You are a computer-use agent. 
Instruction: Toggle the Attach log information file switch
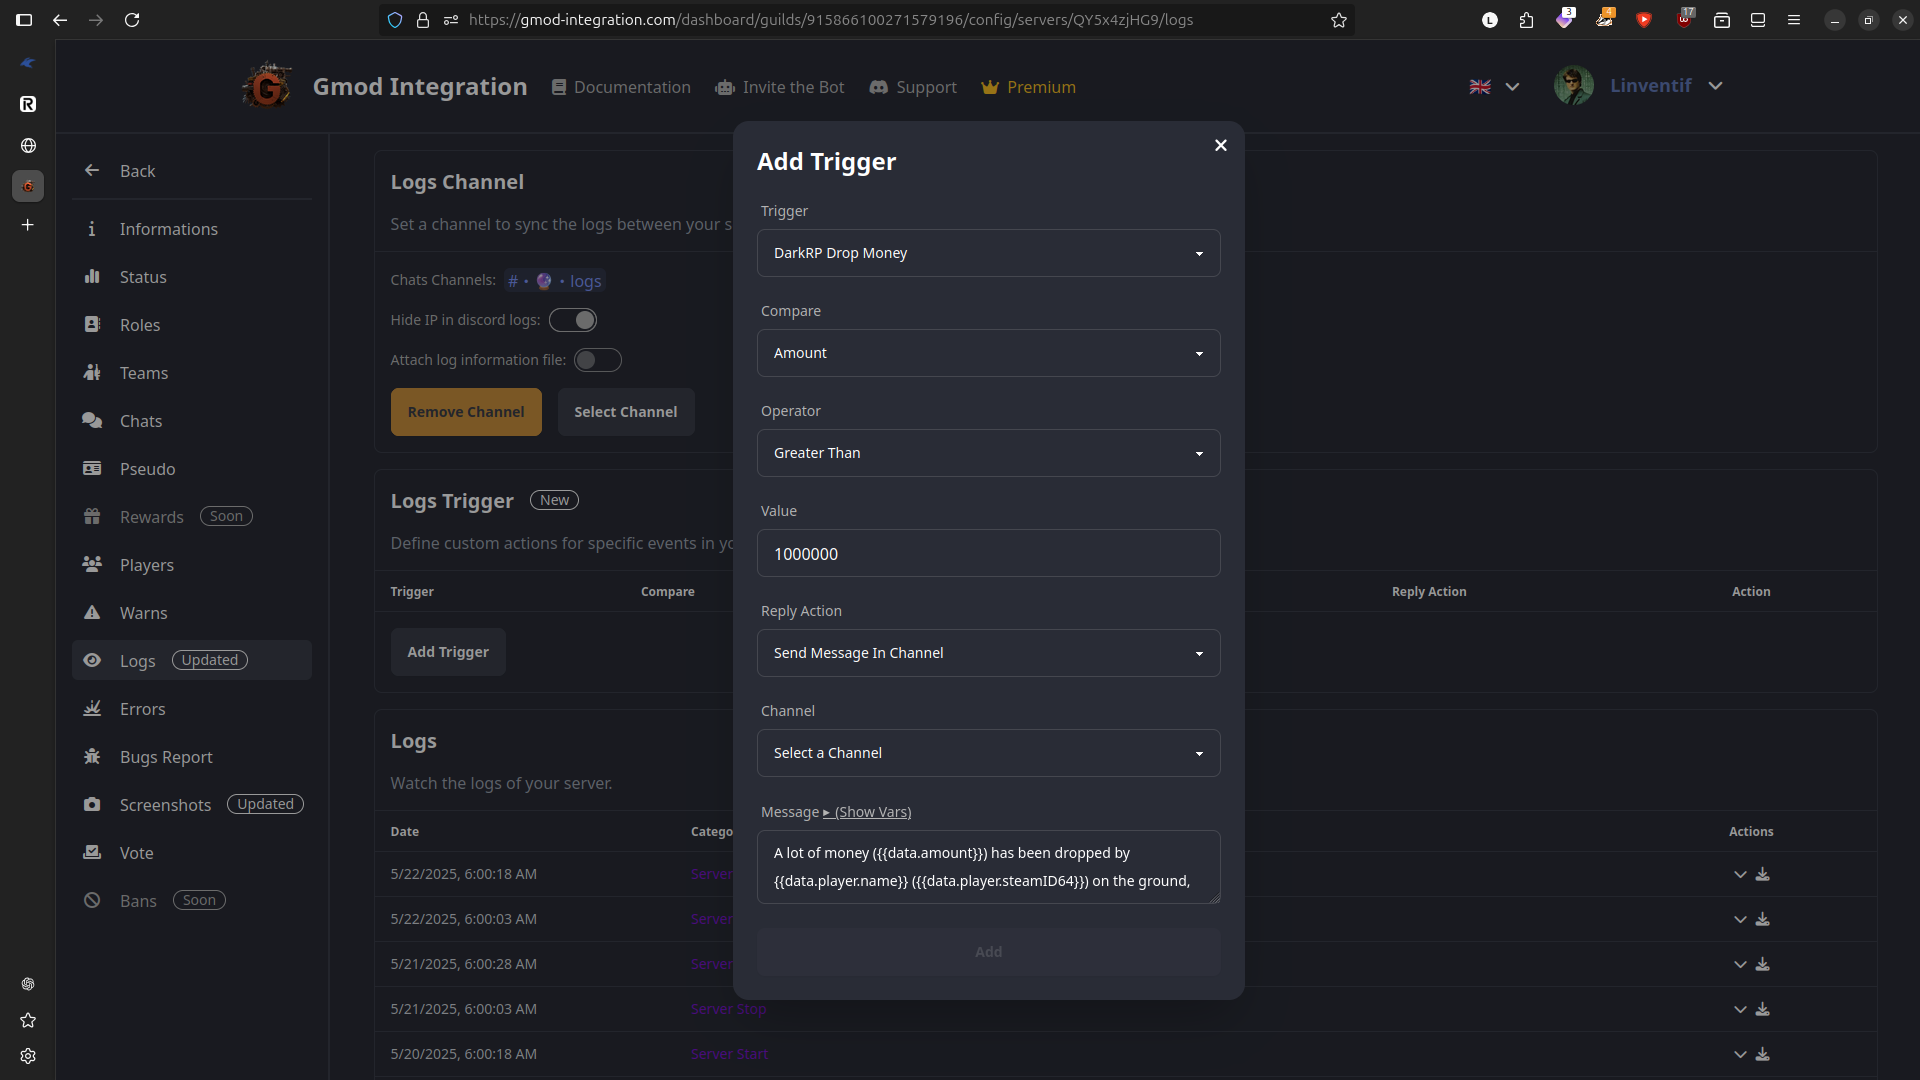[x=597, y=360]
